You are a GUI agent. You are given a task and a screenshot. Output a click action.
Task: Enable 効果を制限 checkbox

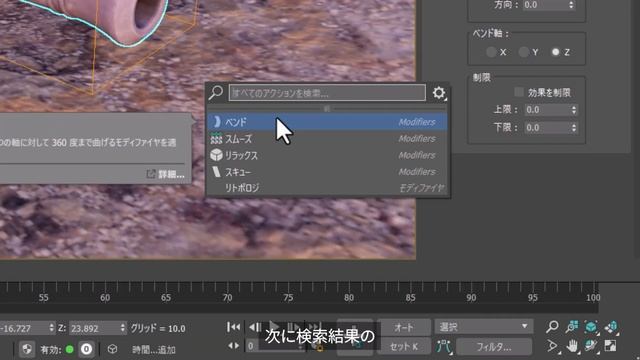point(519,92)
